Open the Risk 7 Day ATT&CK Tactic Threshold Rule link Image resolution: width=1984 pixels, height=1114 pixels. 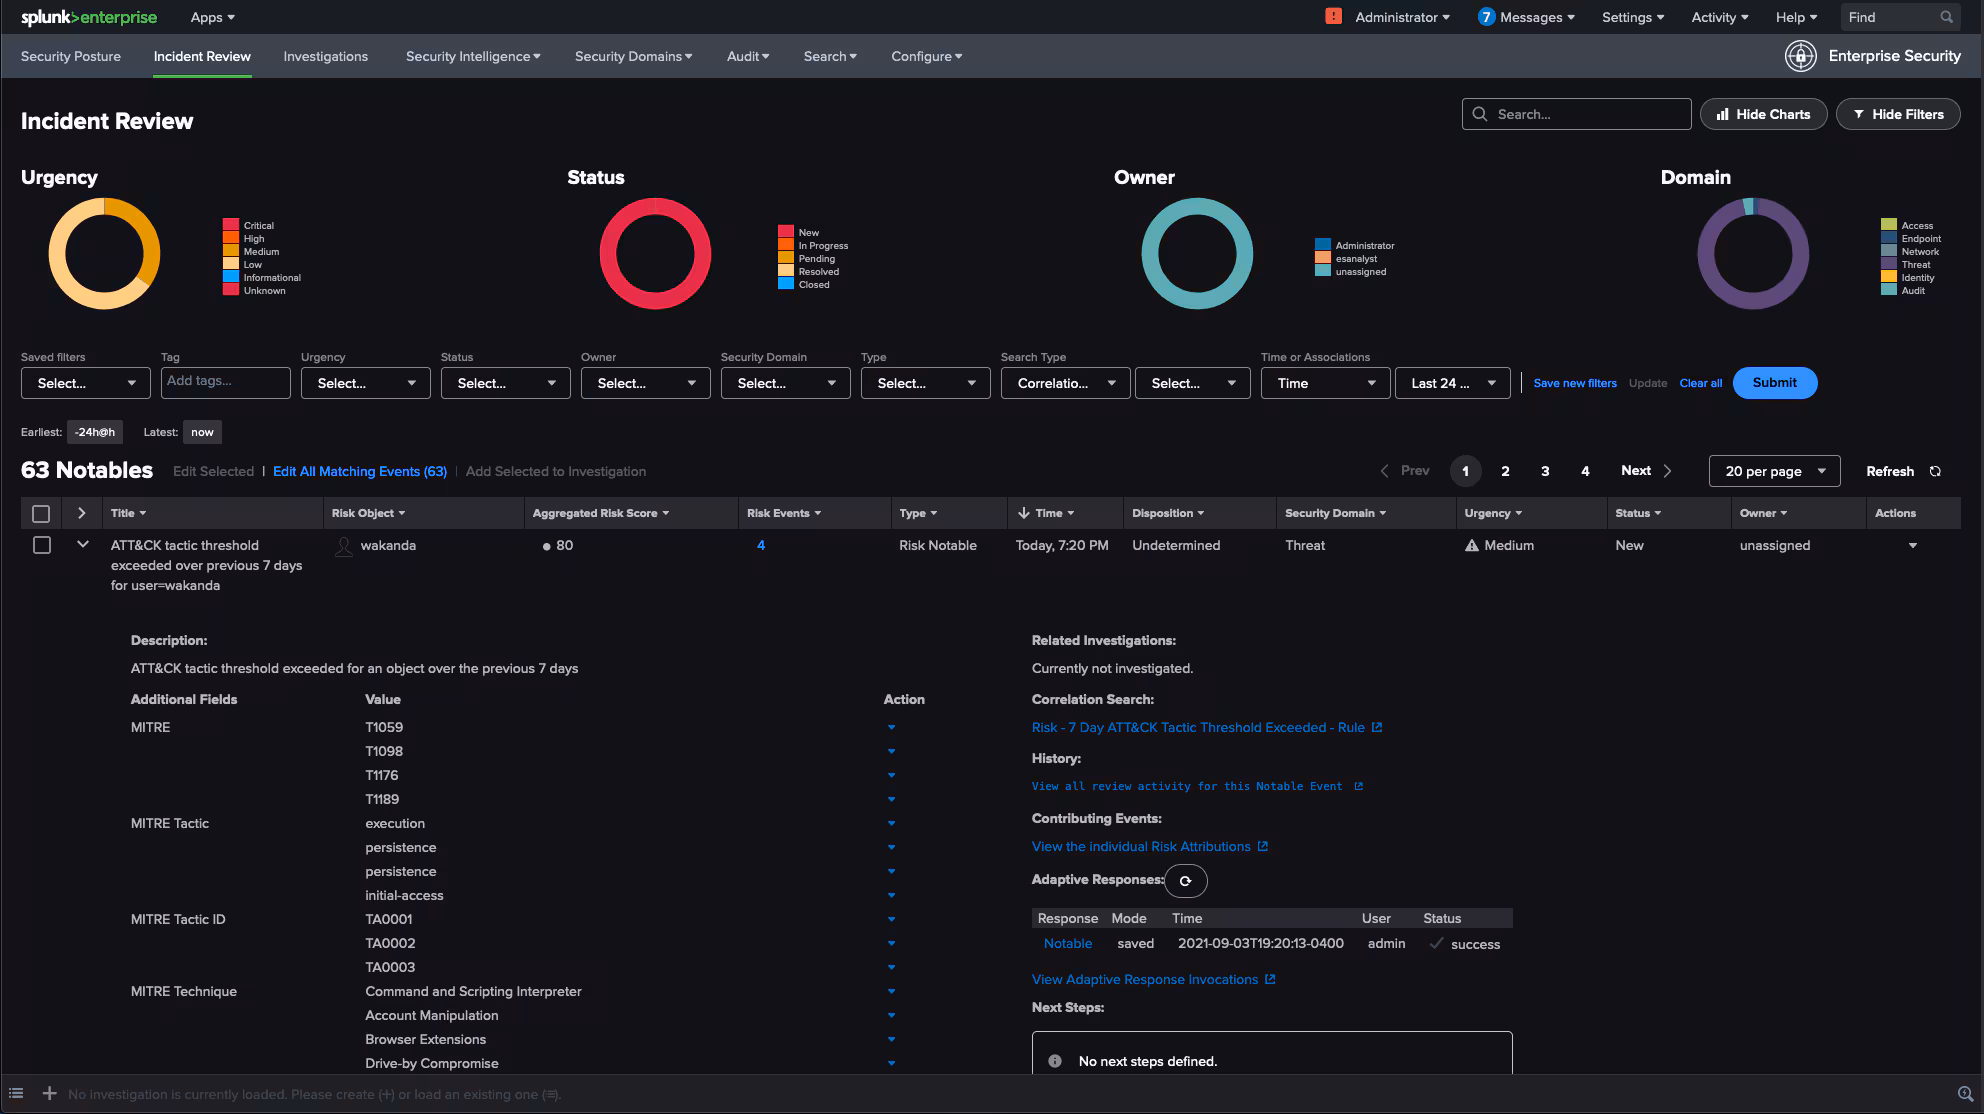1198,727
